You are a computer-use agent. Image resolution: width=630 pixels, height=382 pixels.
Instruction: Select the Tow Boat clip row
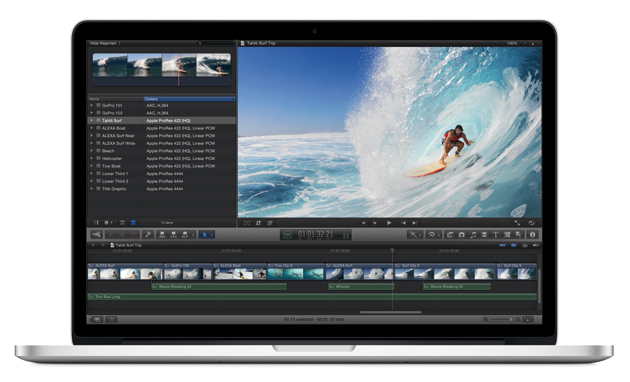coord(162,166)
